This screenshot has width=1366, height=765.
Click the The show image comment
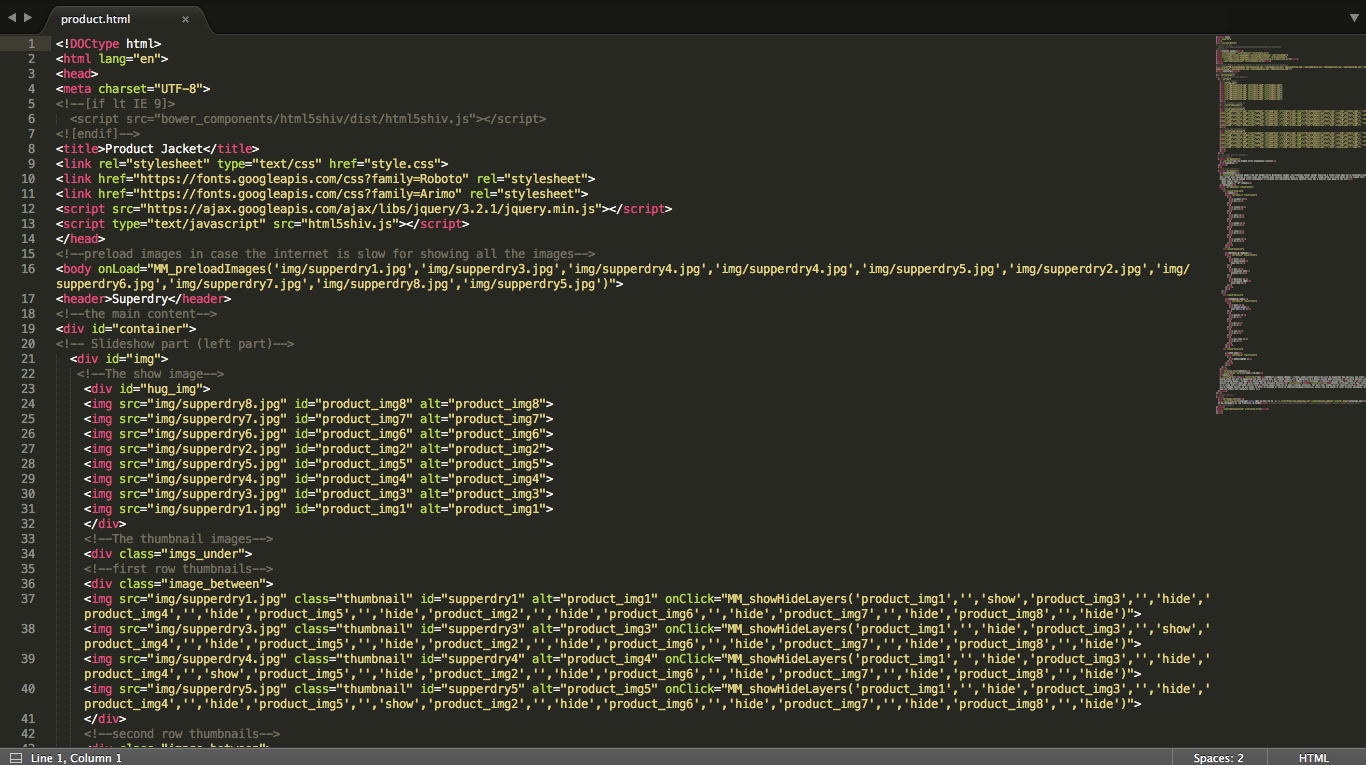pyautogui.click(x=151, y=374)
